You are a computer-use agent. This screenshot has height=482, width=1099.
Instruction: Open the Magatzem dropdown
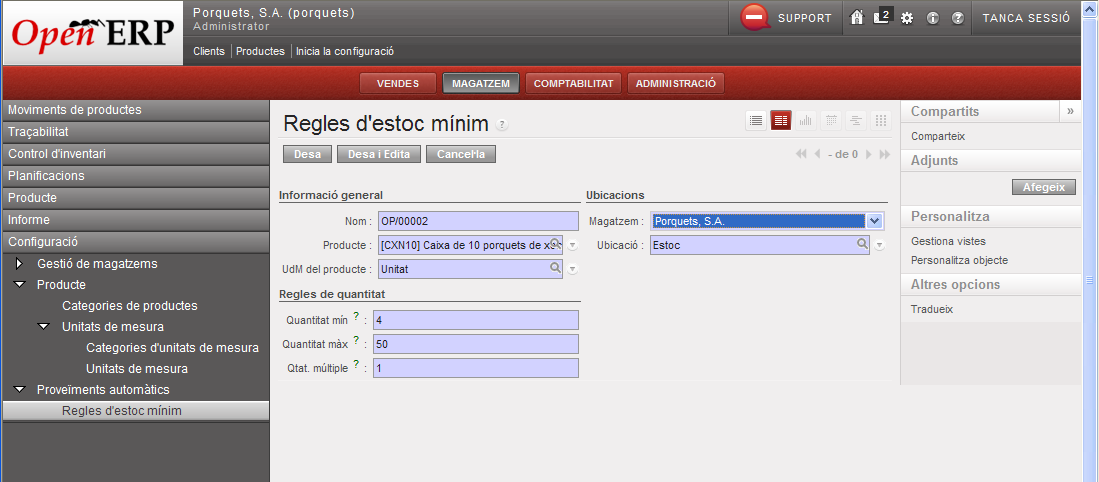(x=874, y=221)
